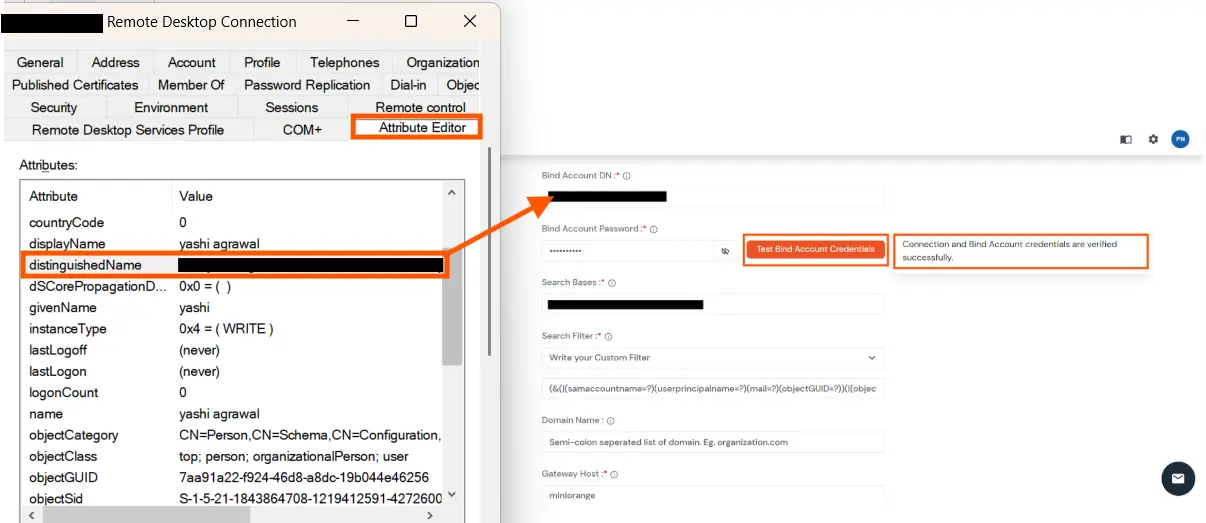1206x523 pixels.
Task: Click the info icon beside Bind Account DN
Action: pos(627,176)
